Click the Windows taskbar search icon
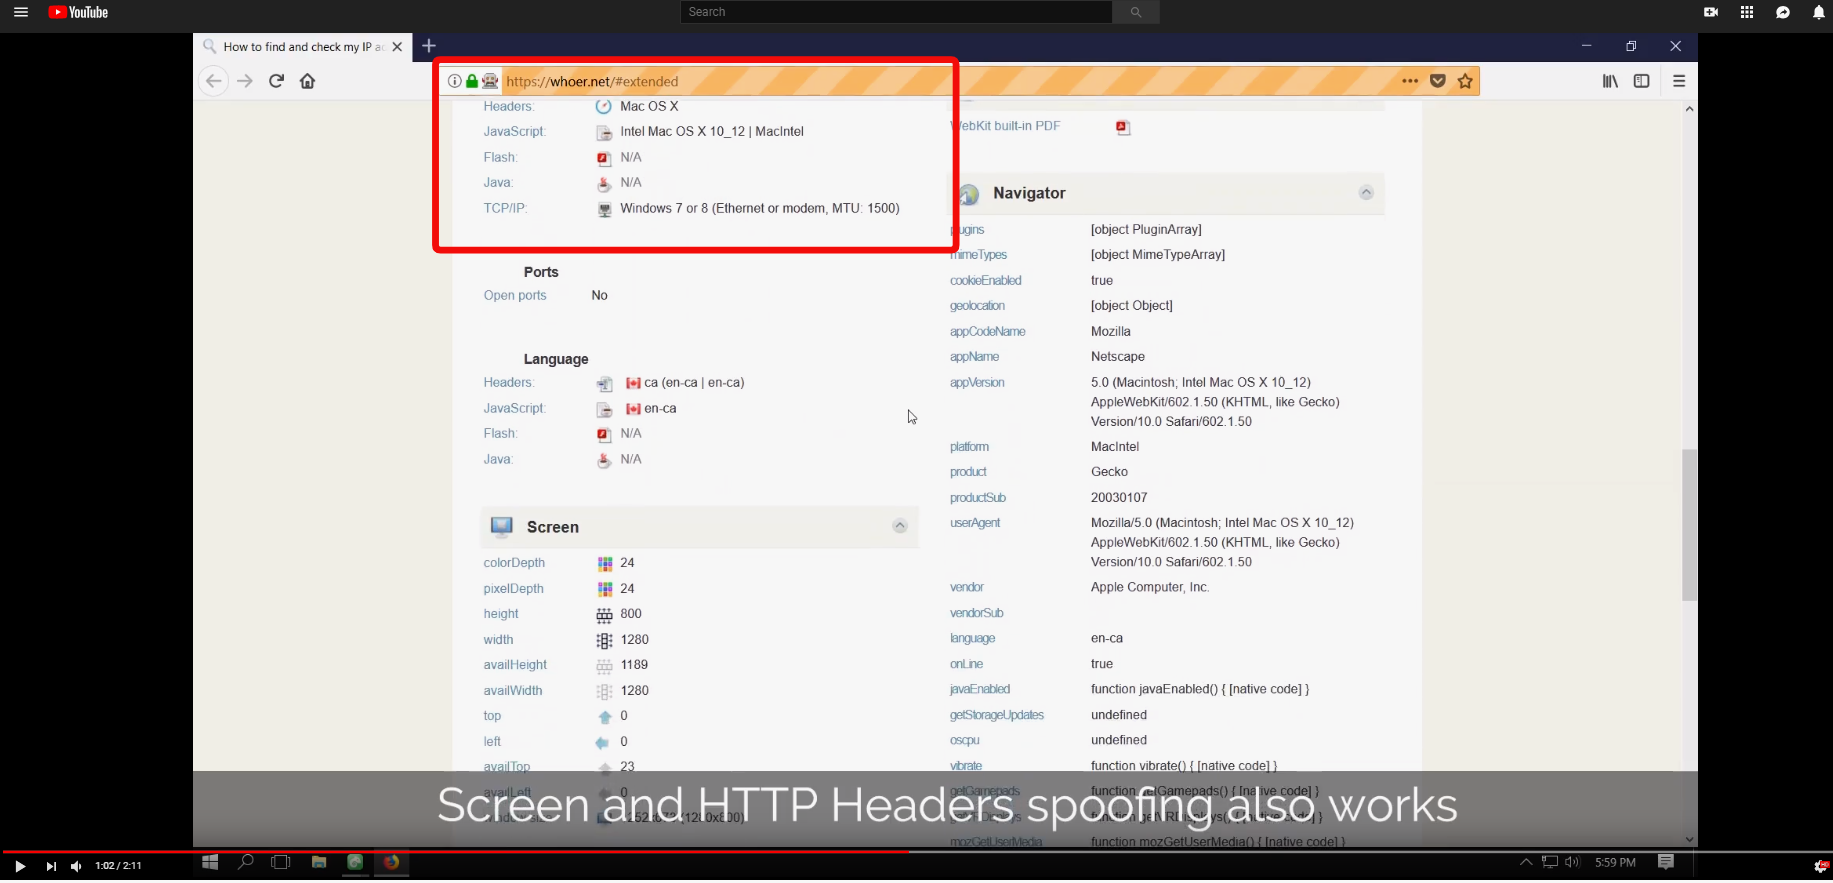This screenshot has width=1833, height=883. pyautogui.click(x=245, y=862)
